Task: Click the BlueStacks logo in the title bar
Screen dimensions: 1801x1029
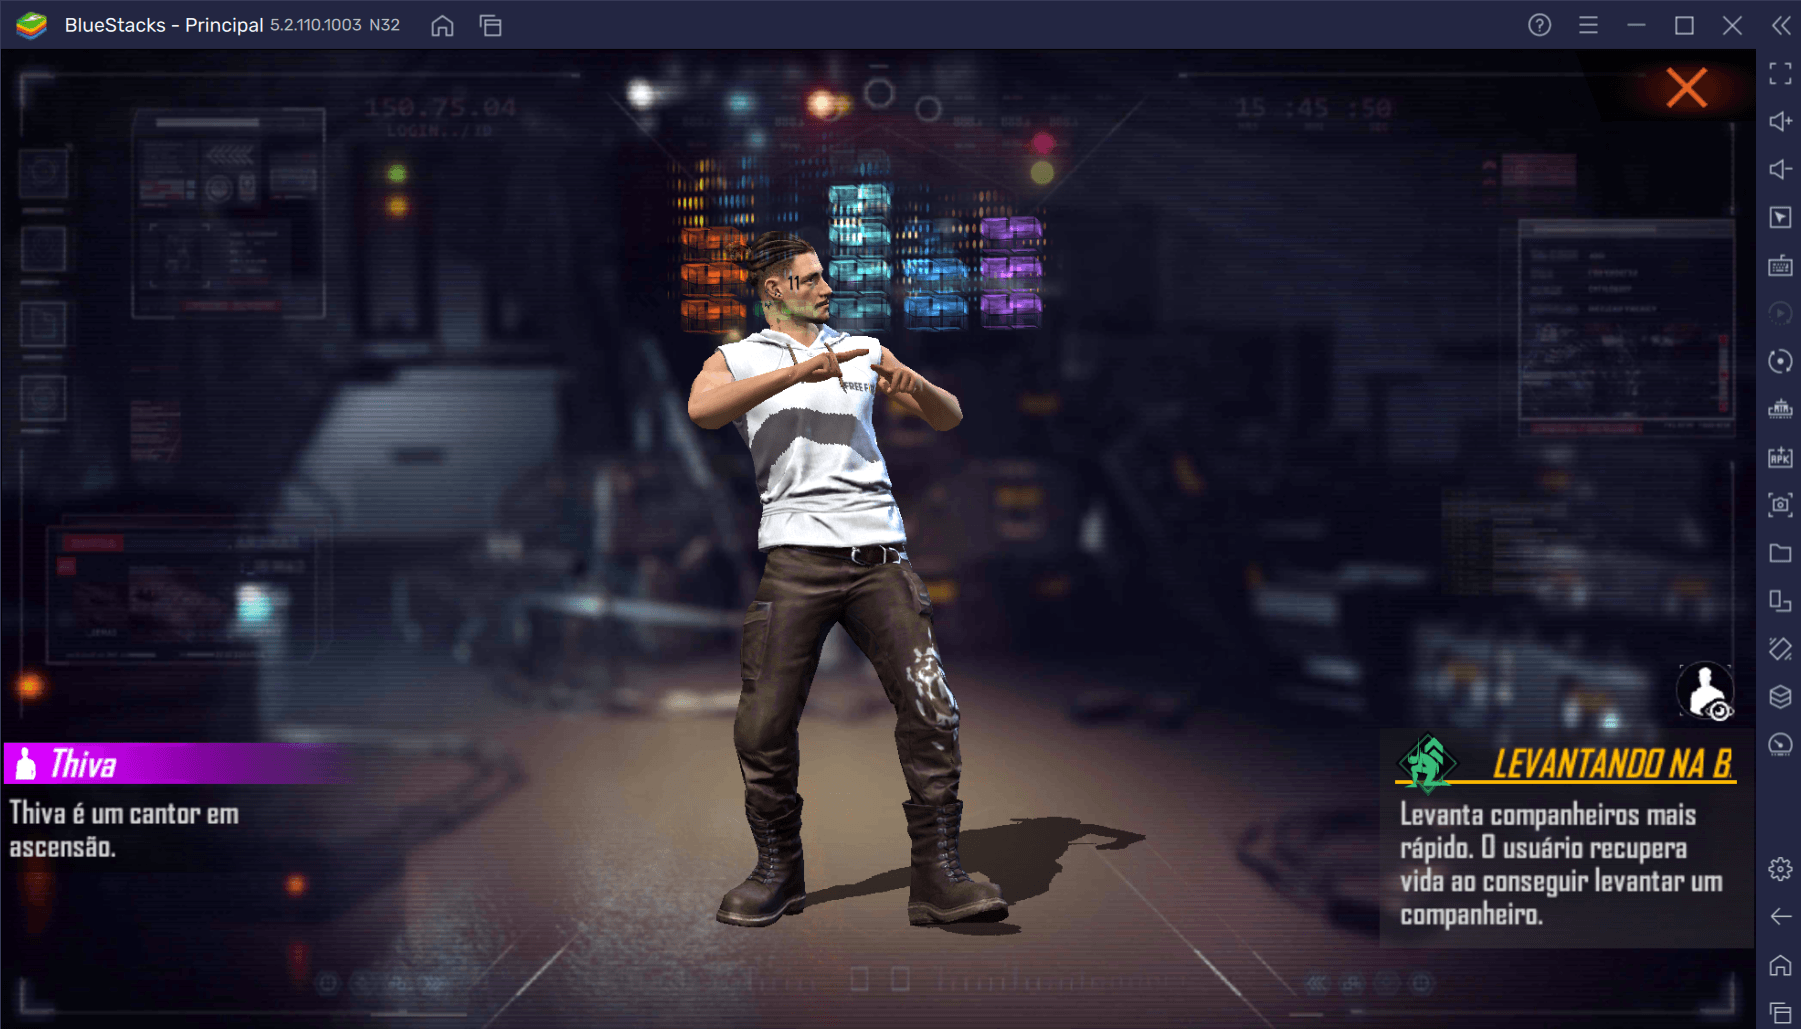Action: (x=31, y=25)
